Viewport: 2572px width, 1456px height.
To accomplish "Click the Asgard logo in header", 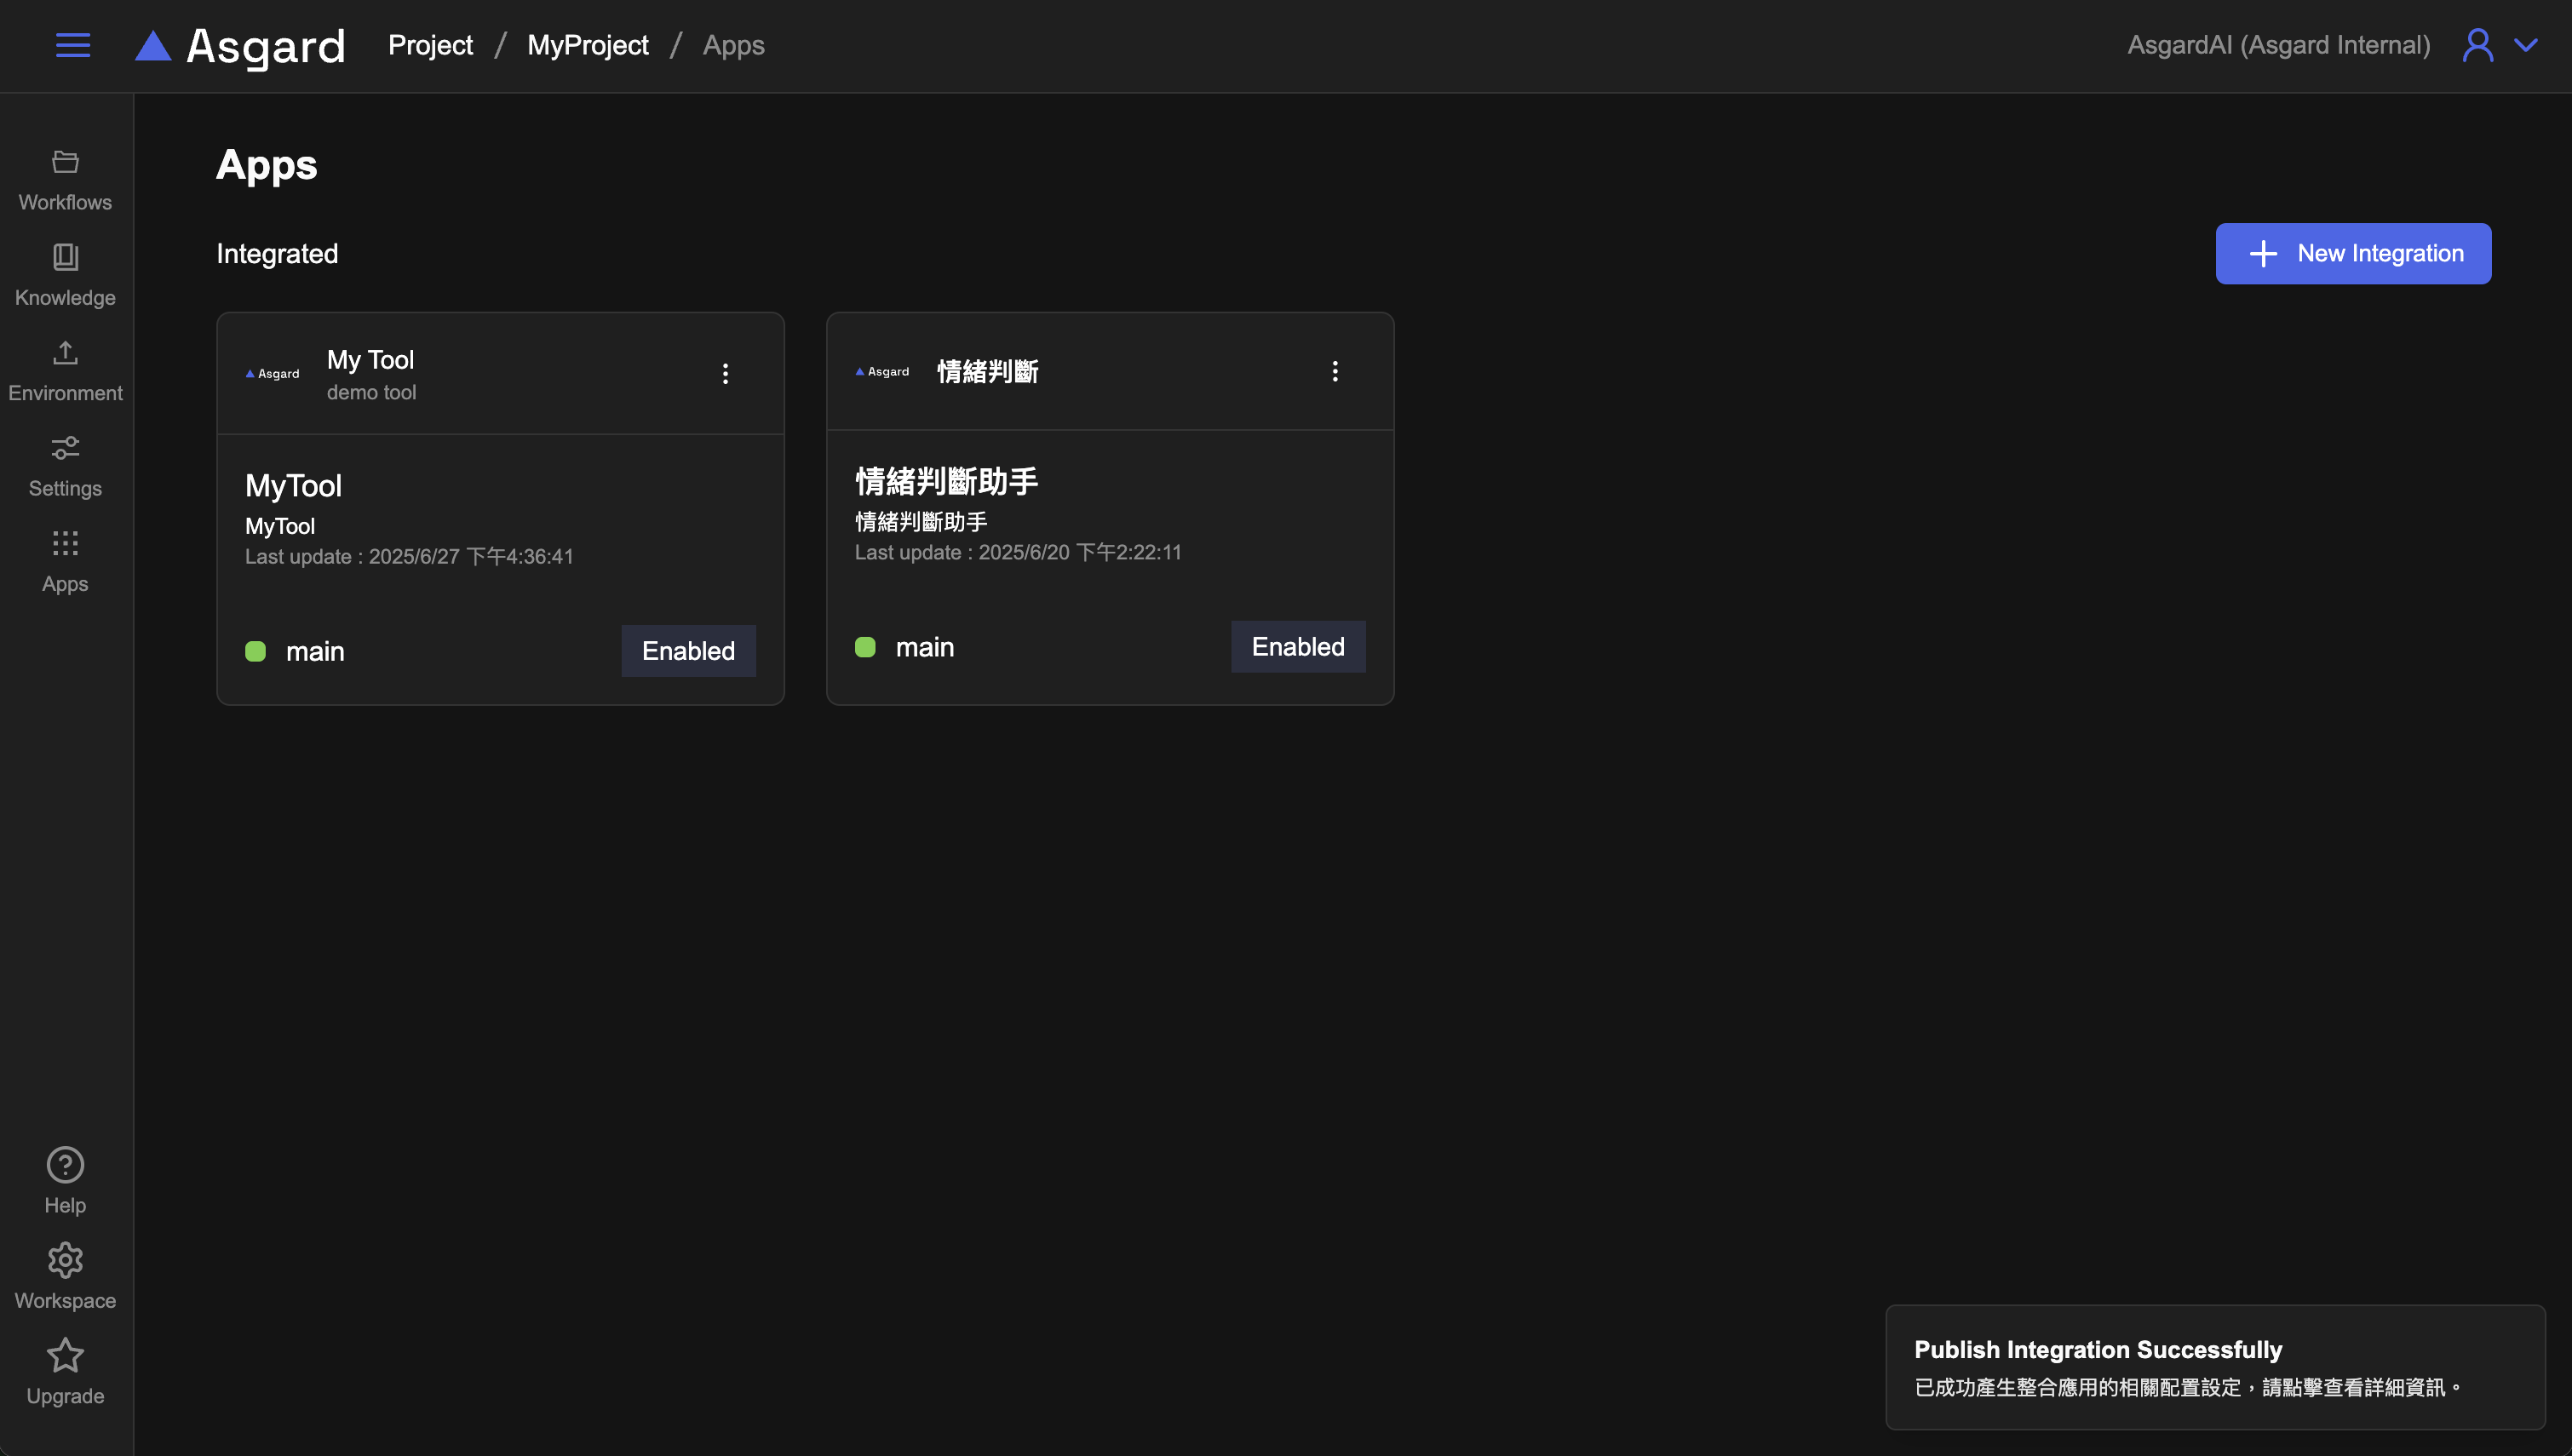I will 241,46.
